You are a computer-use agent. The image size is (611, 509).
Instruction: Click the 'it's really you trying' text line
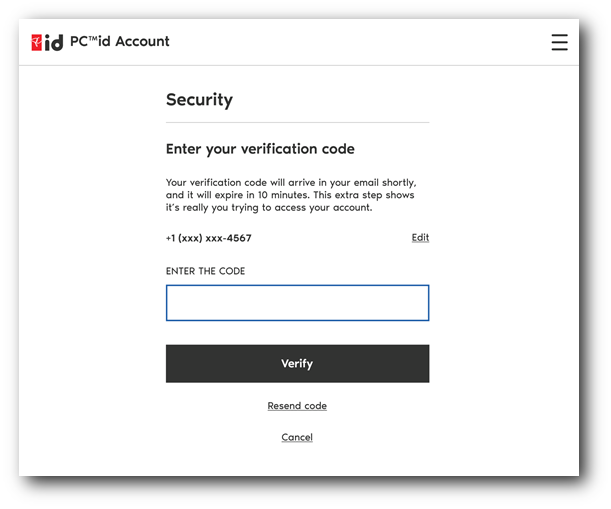point(269,207)
